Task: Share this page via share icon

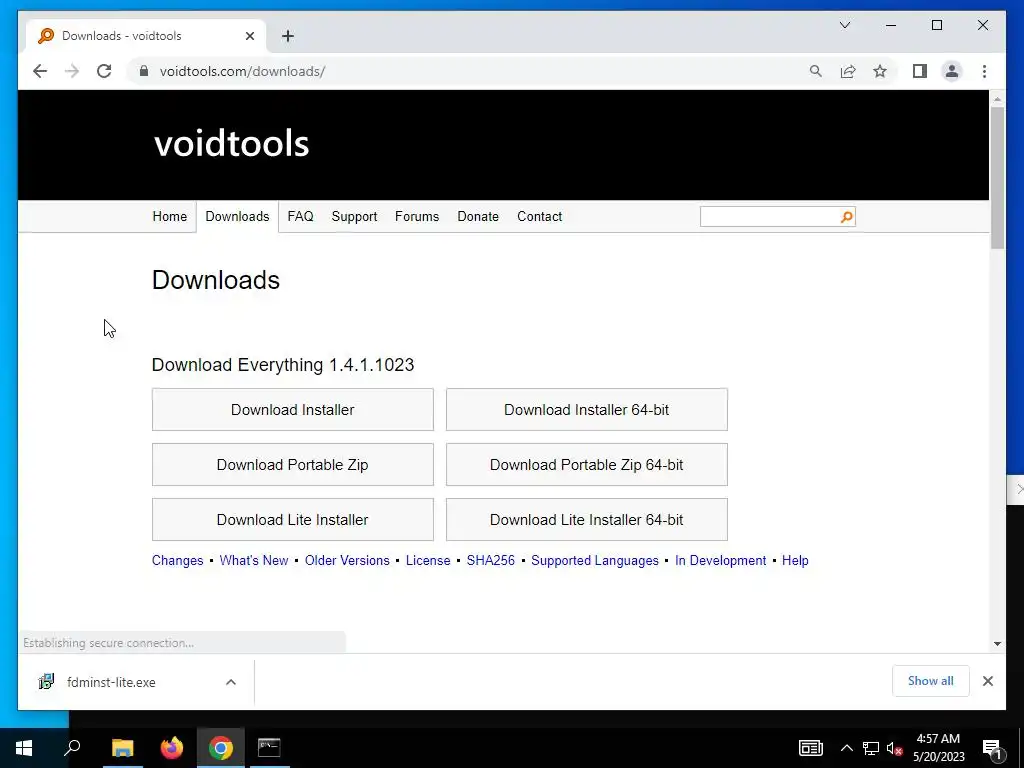Action: tap(848, 71)
